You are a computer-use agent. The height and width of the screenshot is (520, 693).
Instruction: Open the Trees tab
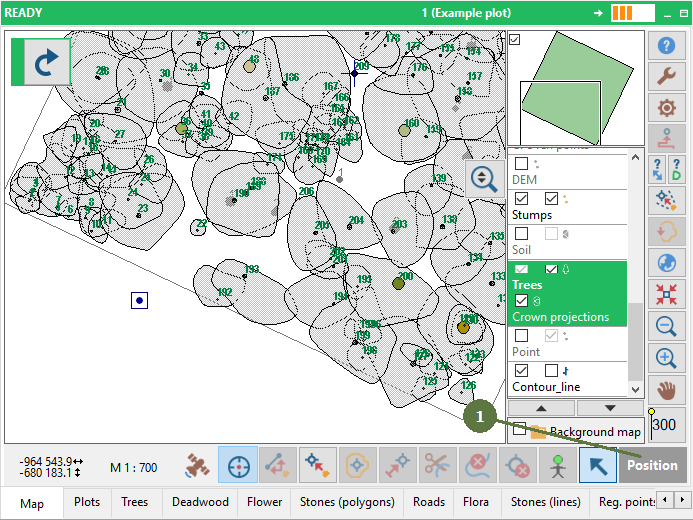click(135, 502)
